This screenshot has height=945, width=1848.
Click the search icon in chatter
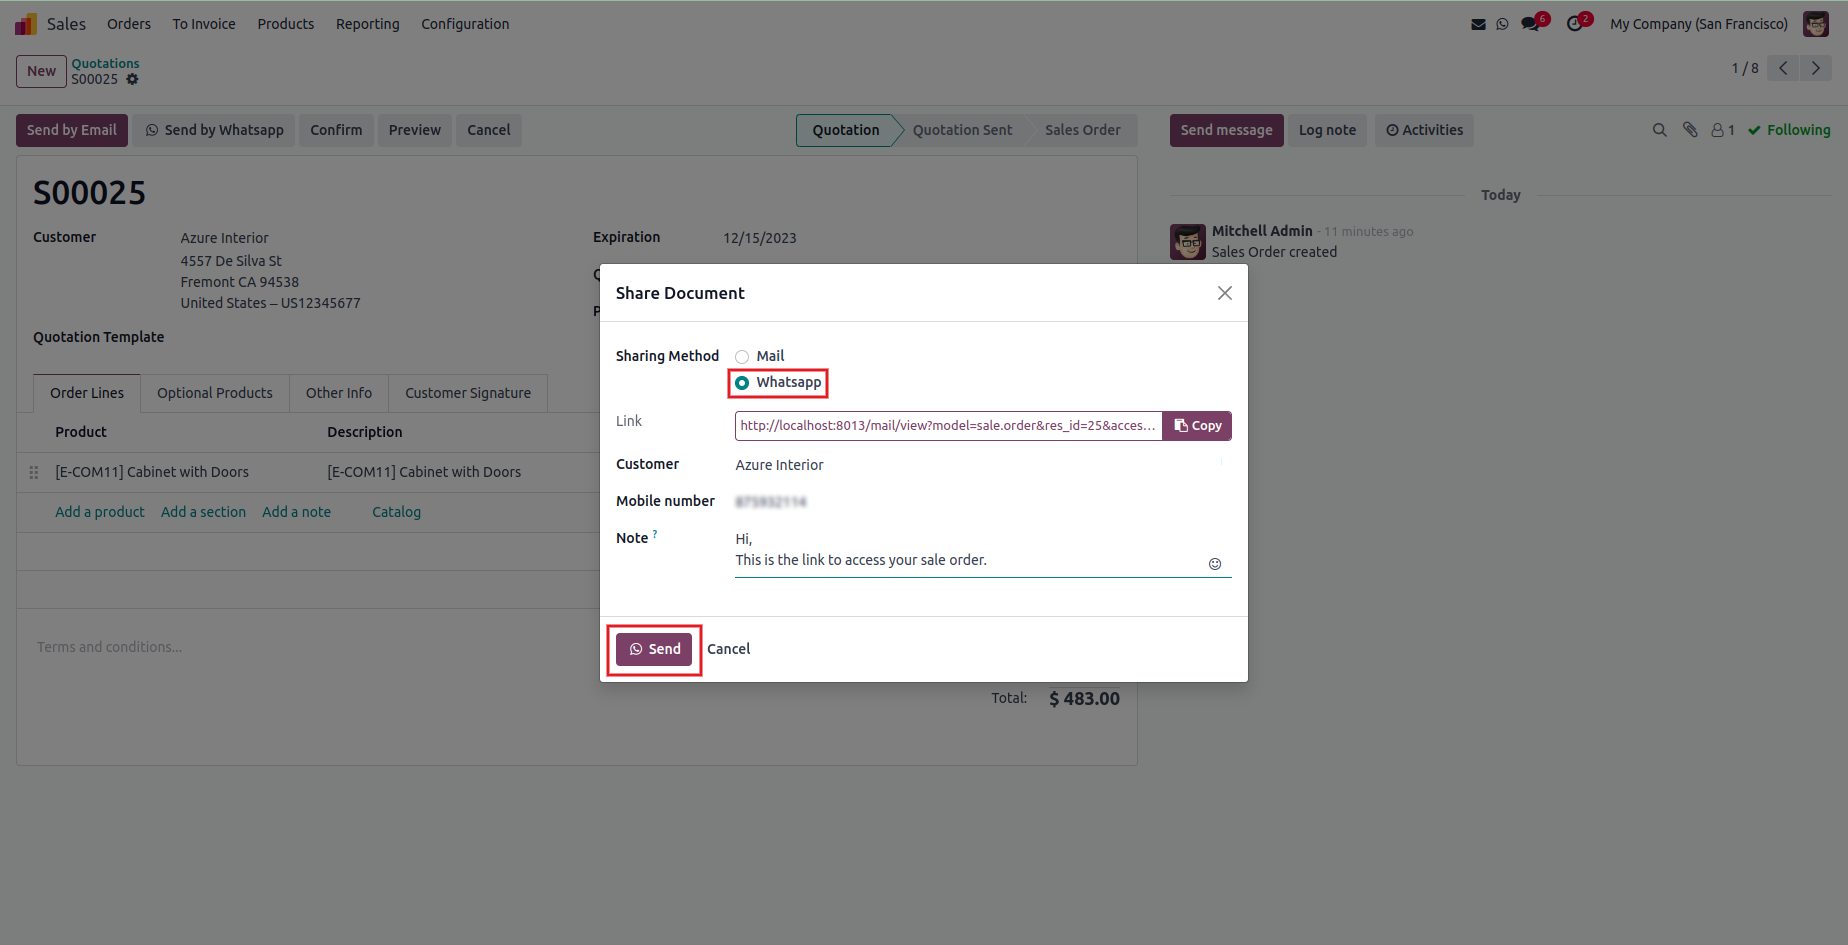[1660, 130]
